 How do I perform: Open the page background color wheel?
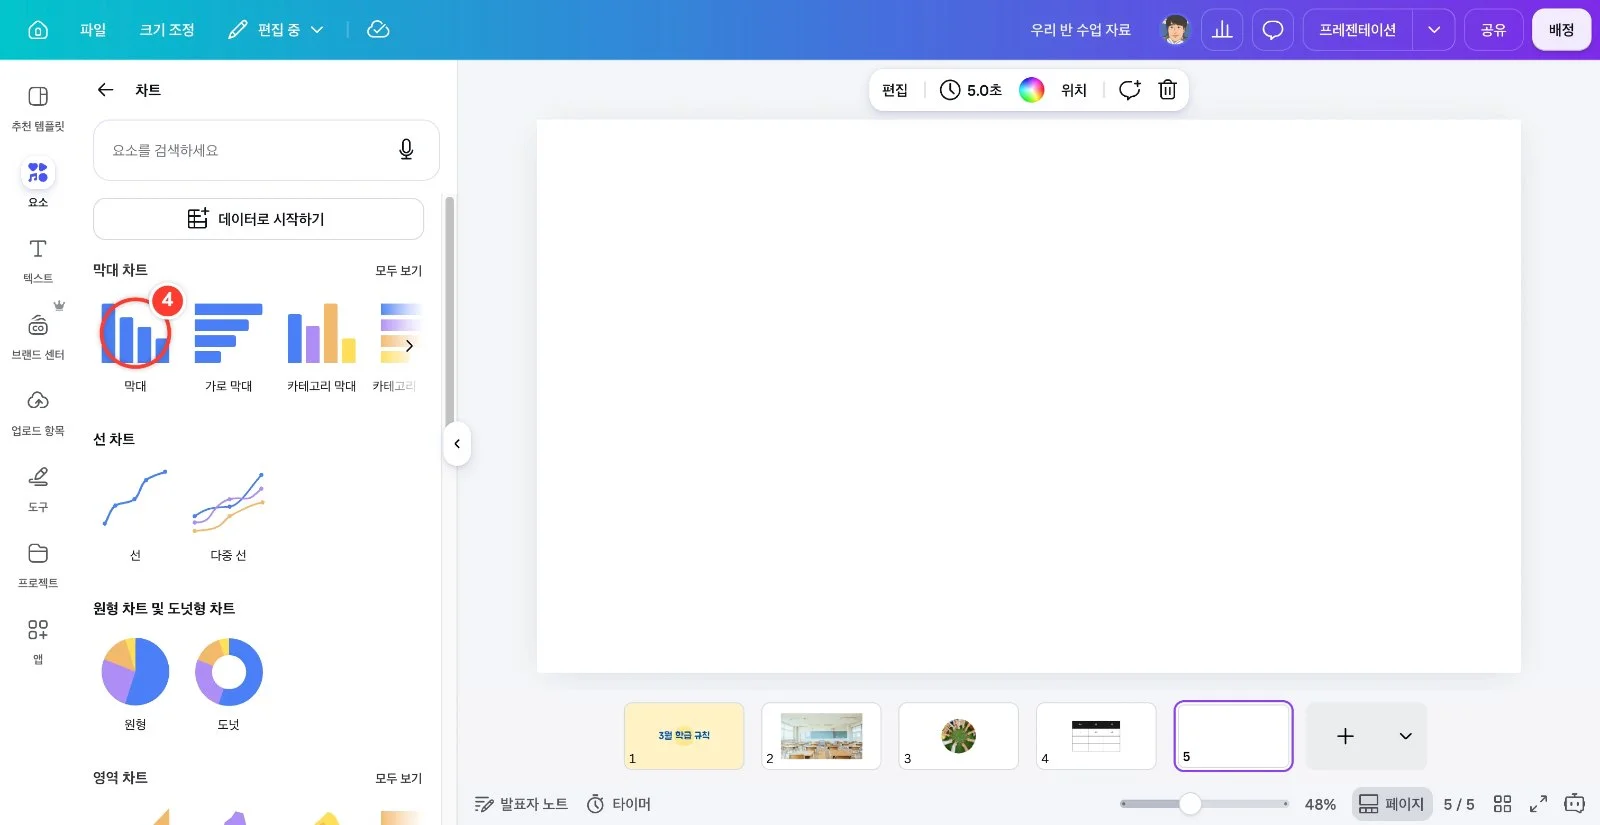1032,90
